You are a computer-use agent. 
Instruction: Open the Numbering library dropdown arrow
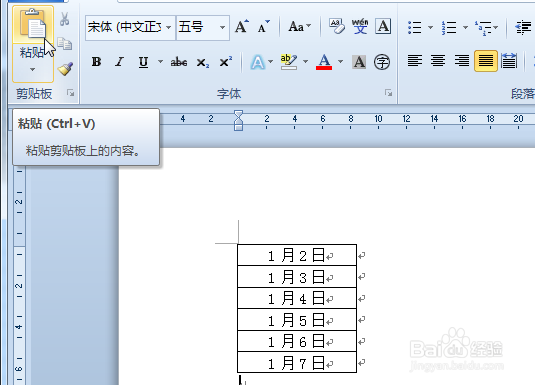point(465,27)
